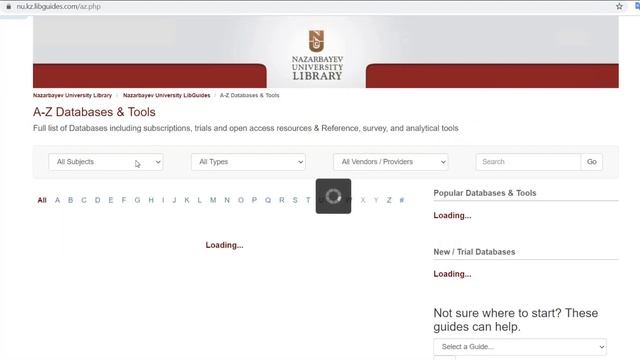Filter databases by the # symbol
The height and width of the screenshot is (360, 640).
click(402, 200)
